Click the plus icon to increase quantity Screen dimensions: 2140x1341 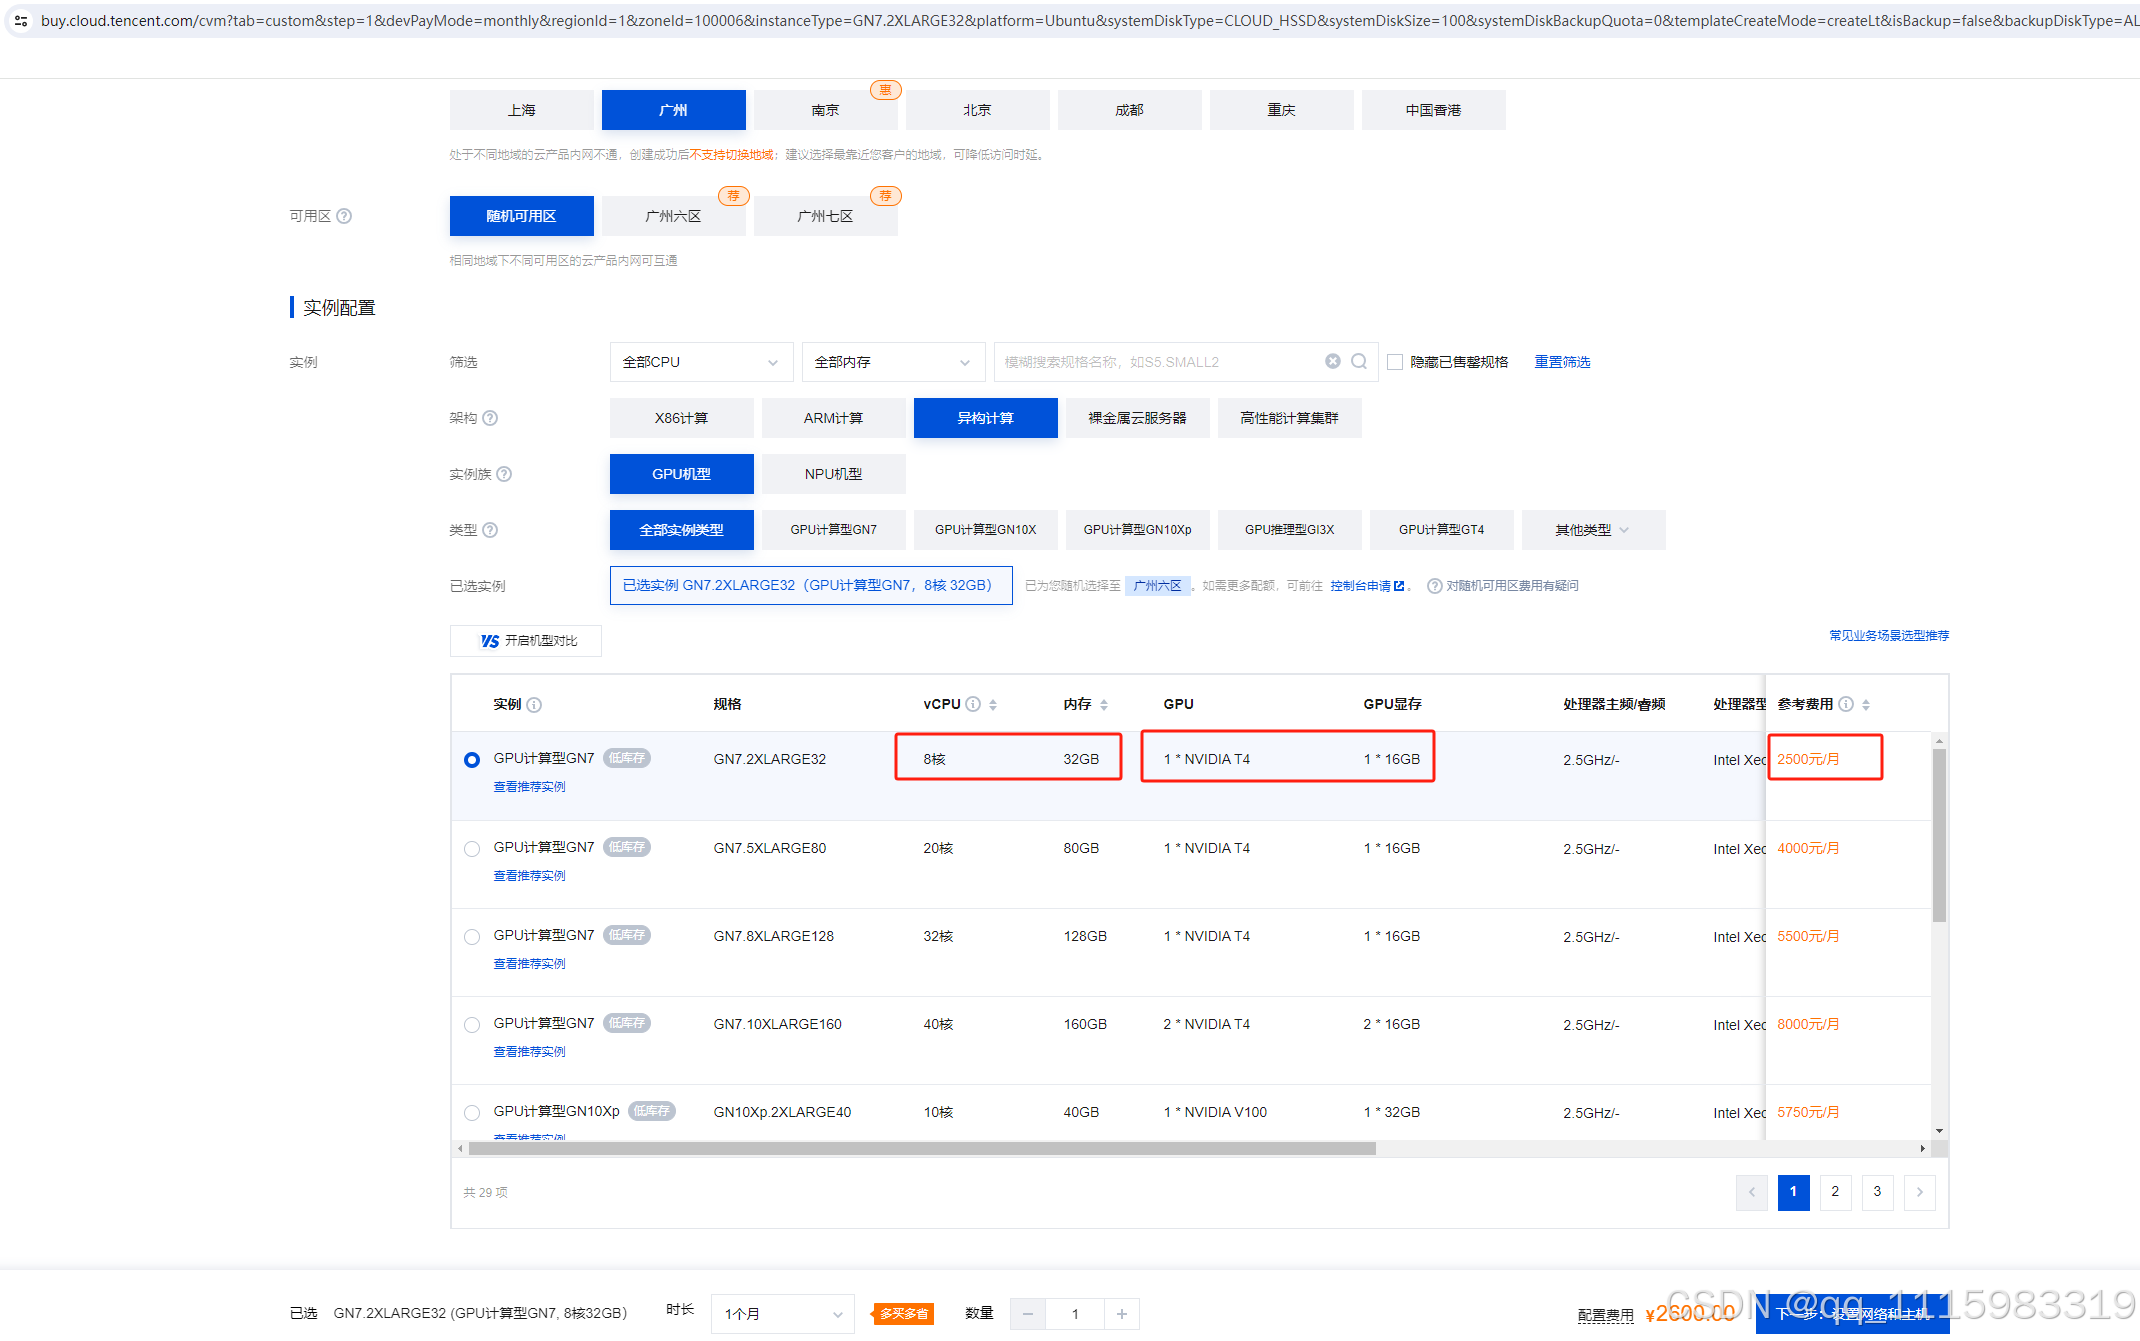click(1122, 1314)
